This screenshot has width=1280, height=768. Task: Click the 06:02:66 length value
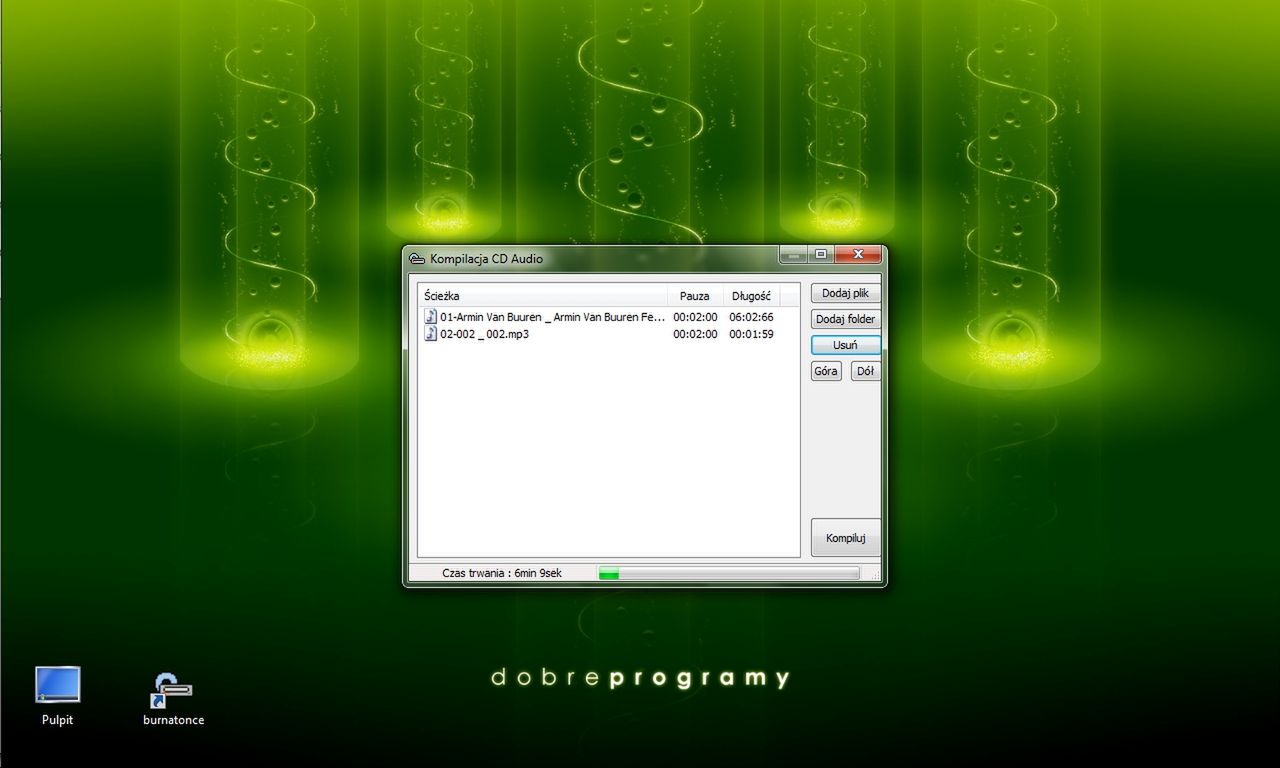pyautogui.click(x=751, y=317)
